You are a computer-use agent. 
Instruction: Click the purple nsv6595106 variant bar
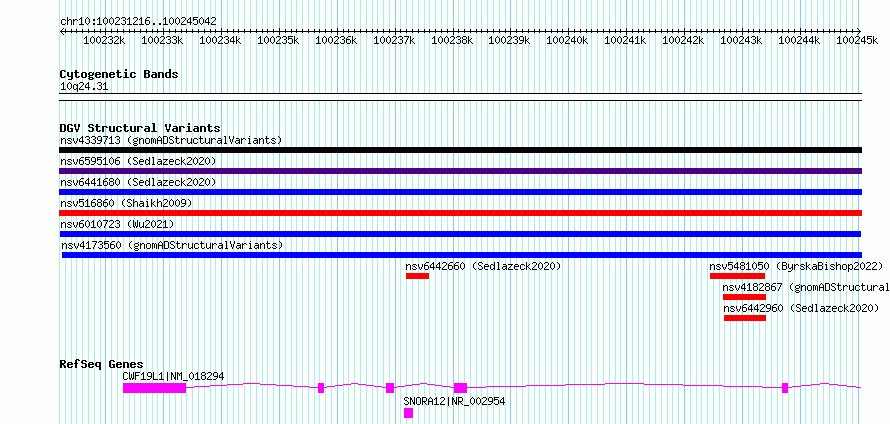tap(460, 171)
